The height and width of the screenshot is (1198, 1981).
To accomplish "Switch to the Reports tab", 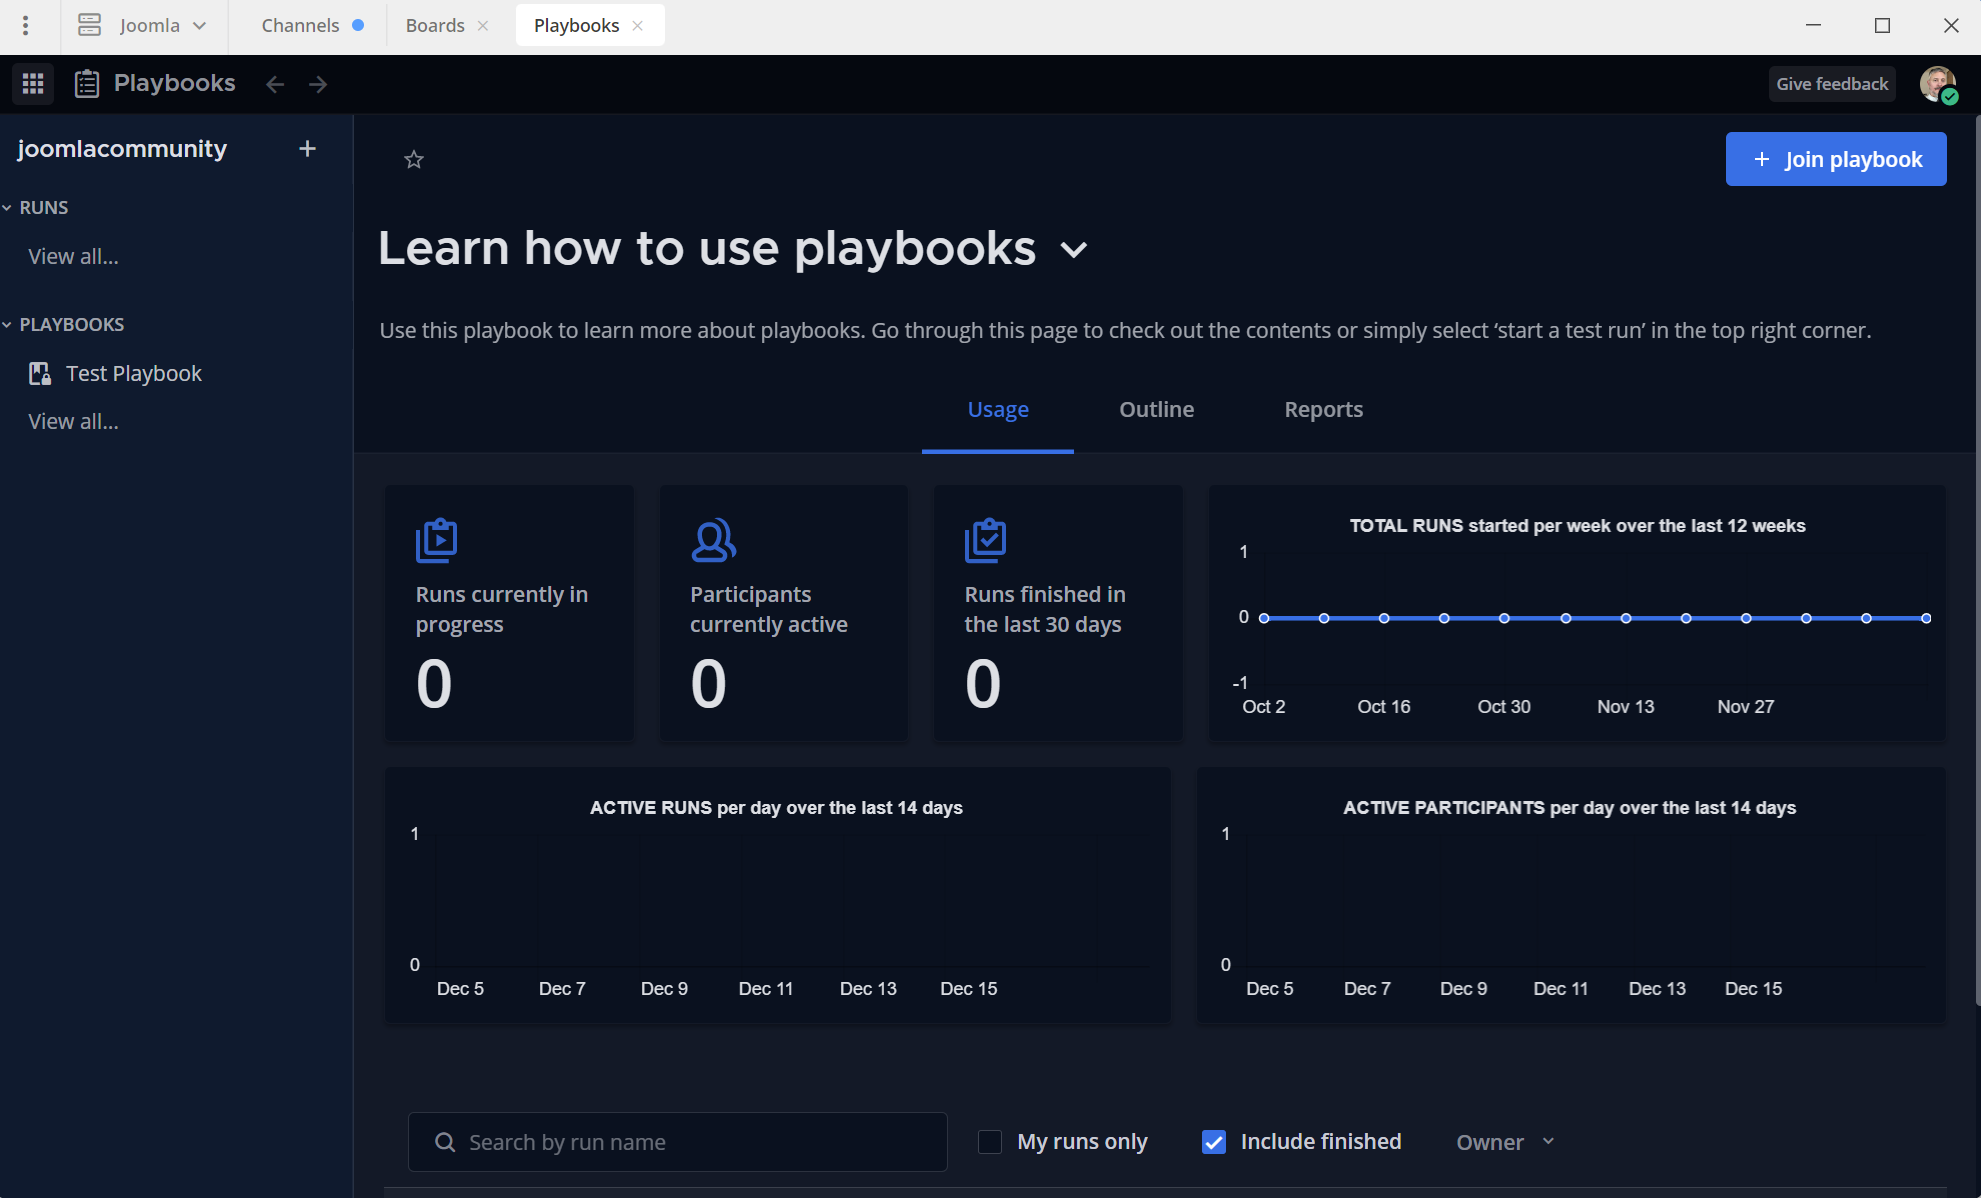I will 1323,410.
